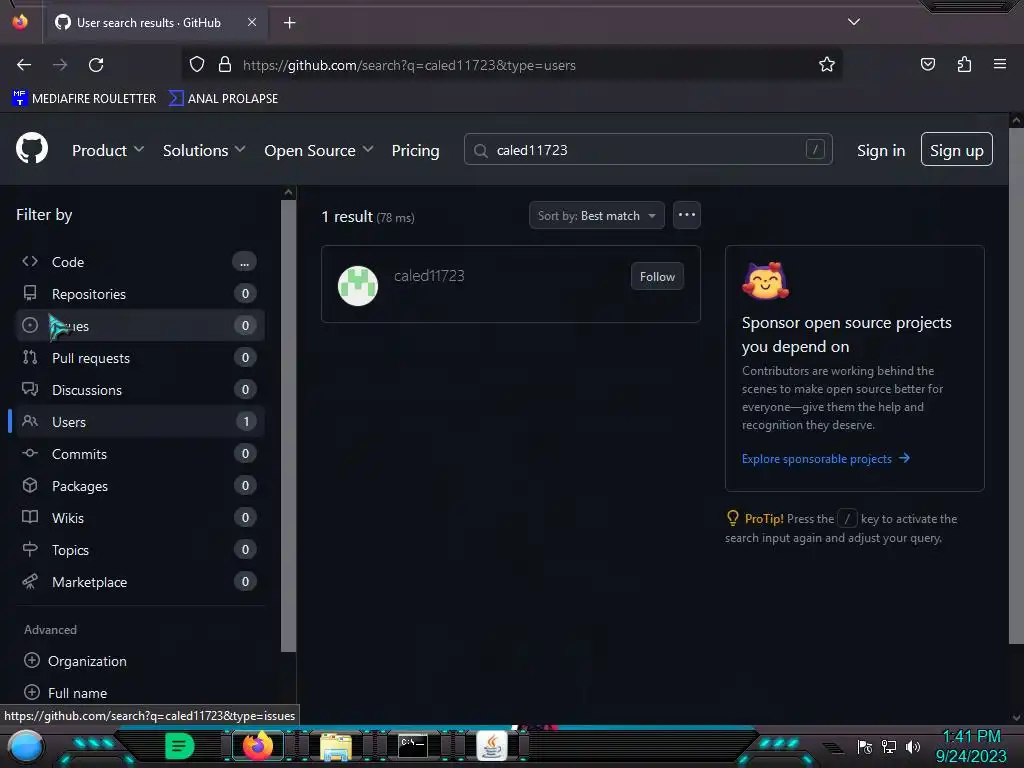The width and height of the screenshot is (1024, 768).
Task: Filter results by Pull requests
Action: [139, 358]
